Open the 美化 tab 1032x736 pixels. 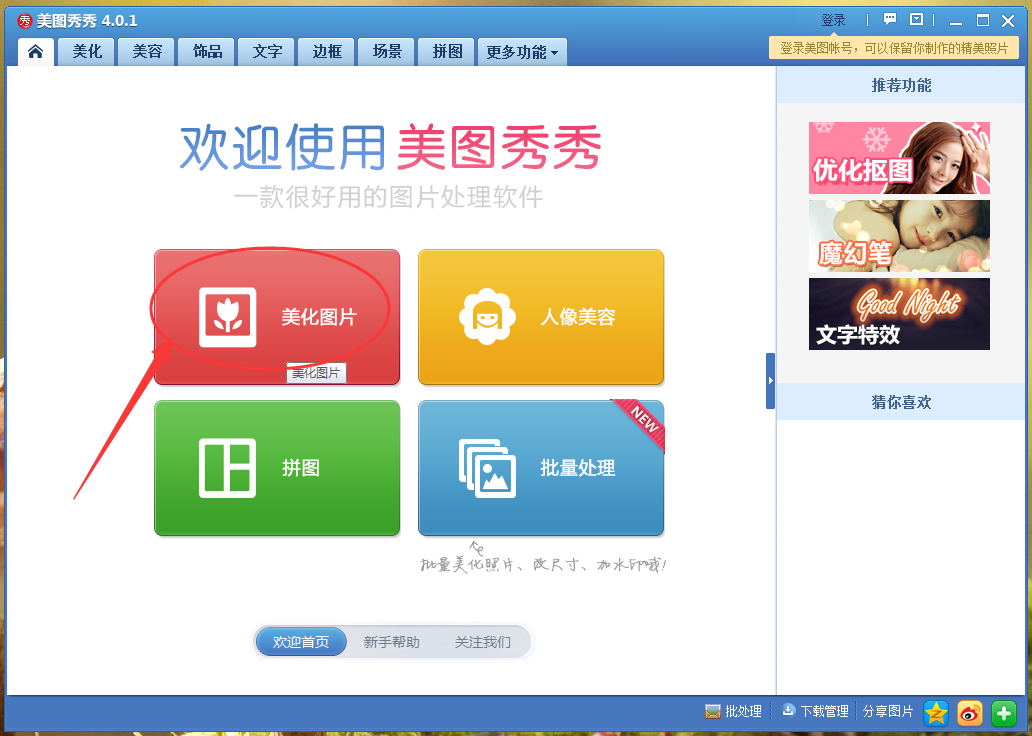[87, 51]
